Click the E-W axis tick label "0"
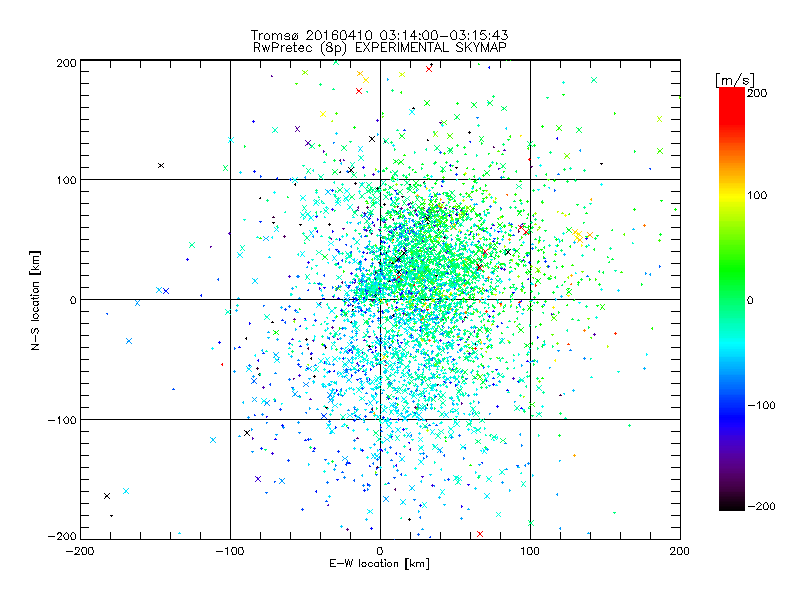The image size is (800, 600). 380,551
